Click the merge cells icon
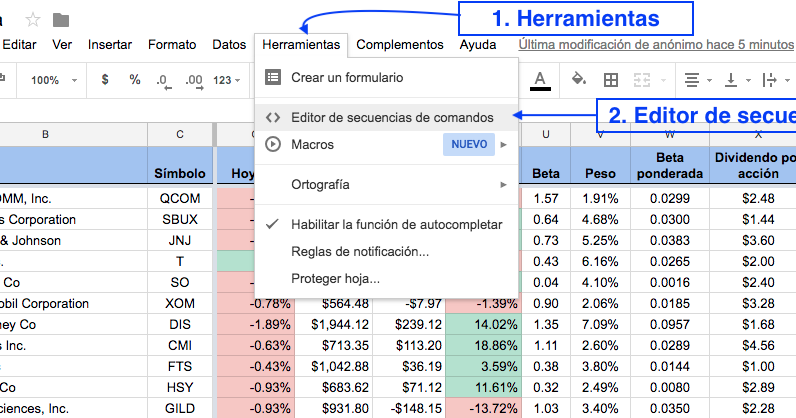Image resolution: width=796 pixels, height=418 pixels. tap(642, 80)
